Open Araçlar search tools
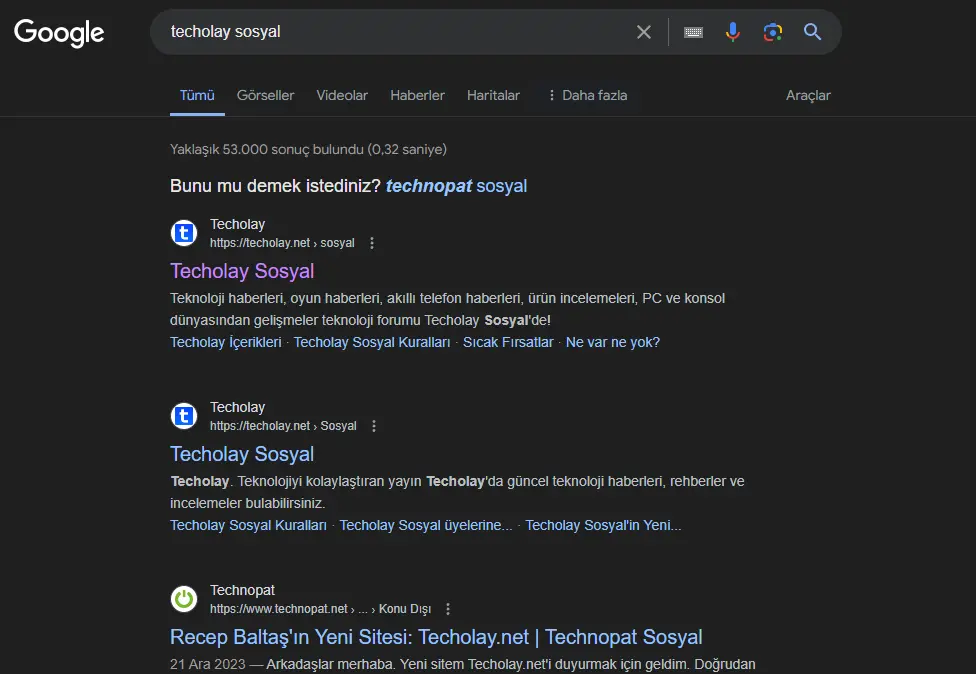This screenshot has height=674, width=976. tap(808, 95)
